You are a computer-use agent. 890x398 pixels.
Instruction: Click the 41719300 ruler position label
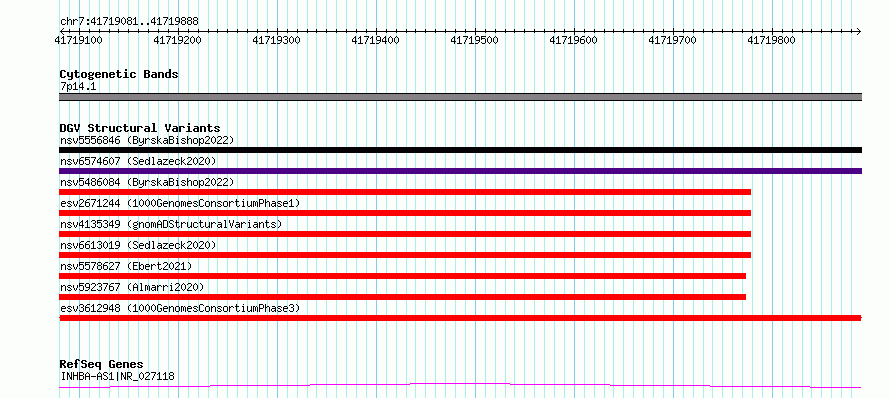276,40
